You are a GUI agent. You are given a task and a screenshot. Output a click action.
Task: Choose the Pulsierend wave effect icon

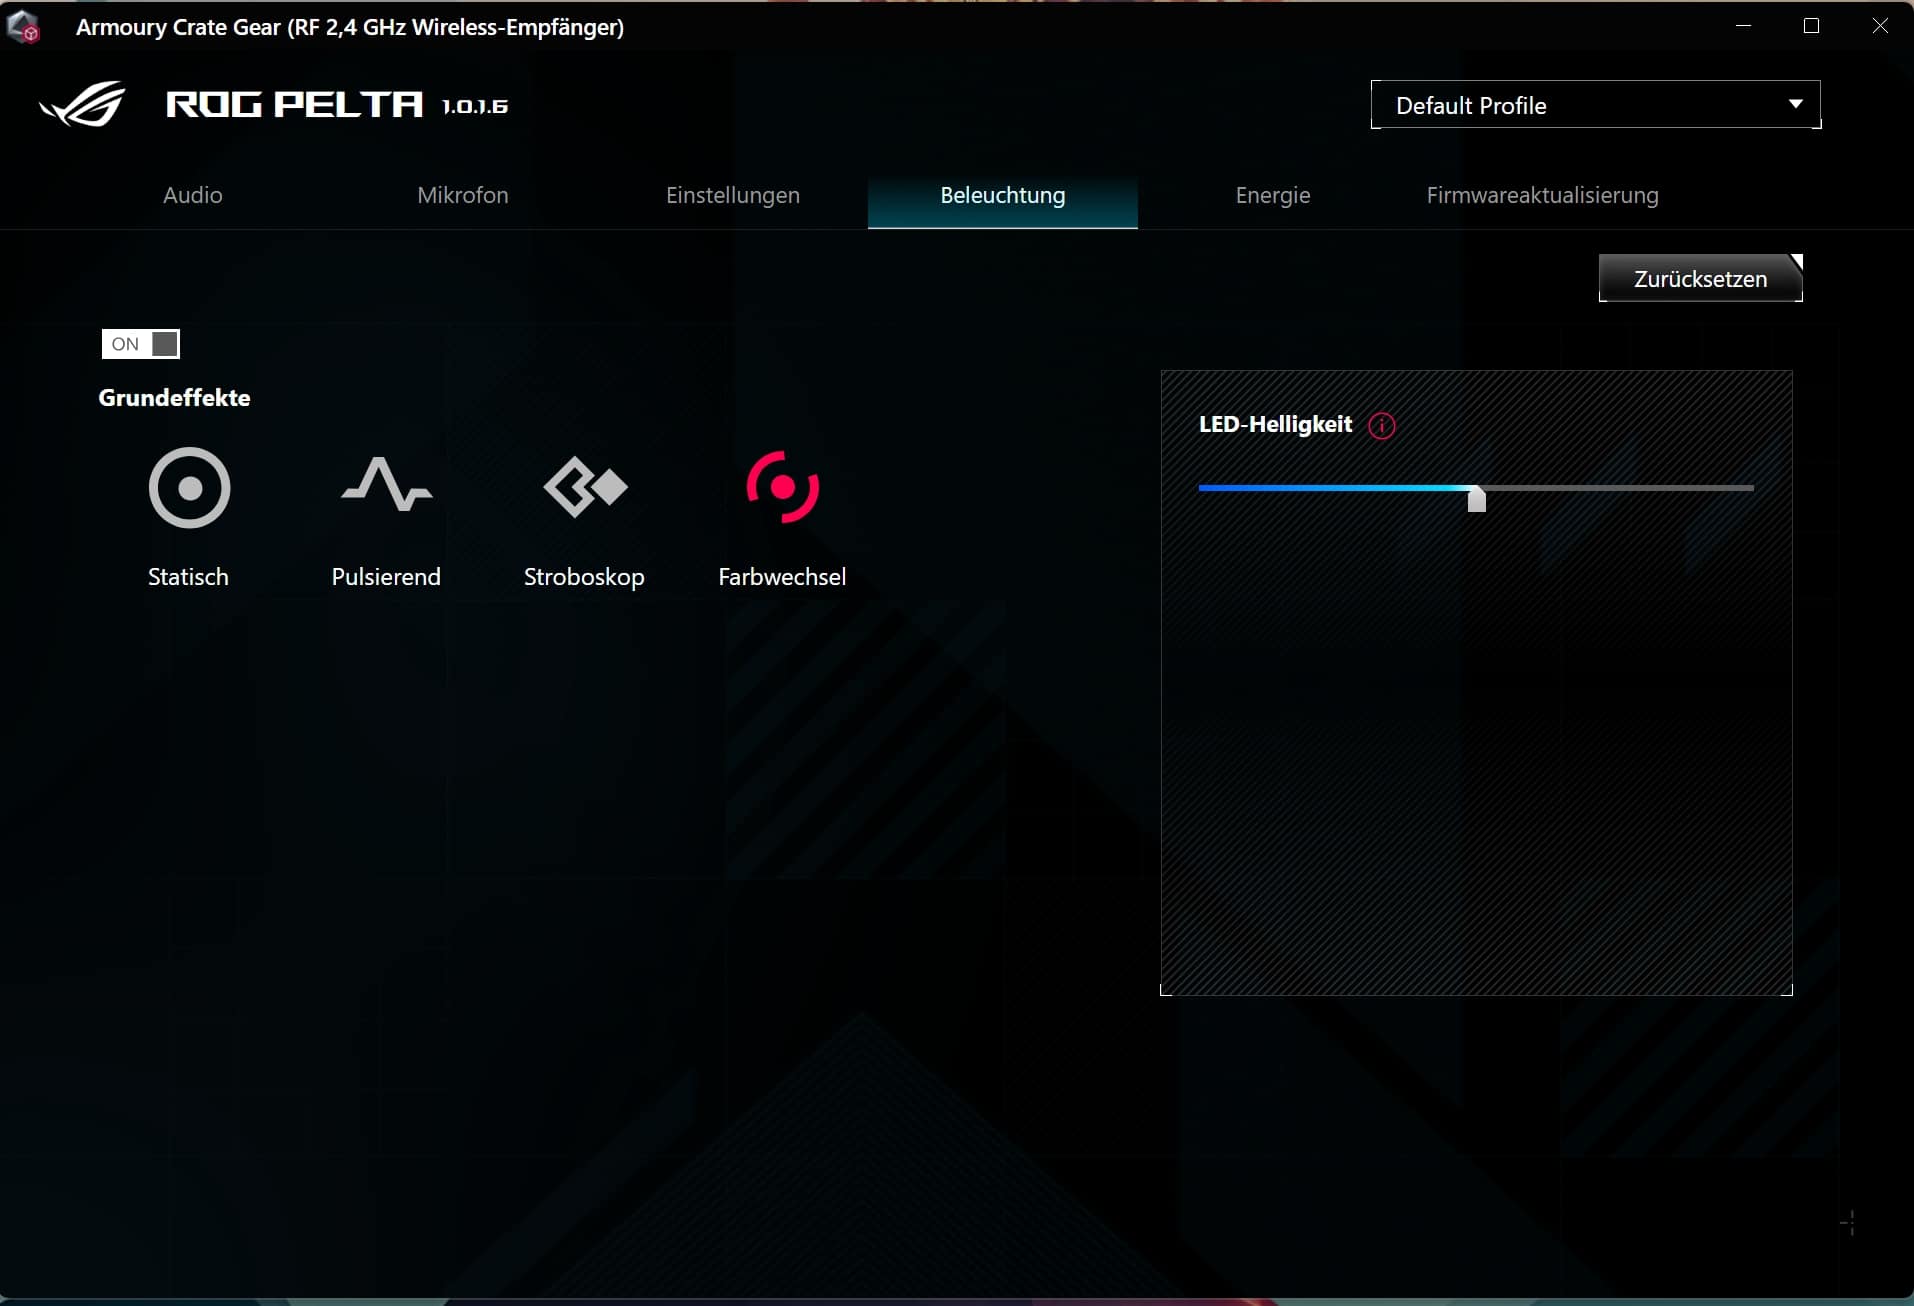point(386,486)
